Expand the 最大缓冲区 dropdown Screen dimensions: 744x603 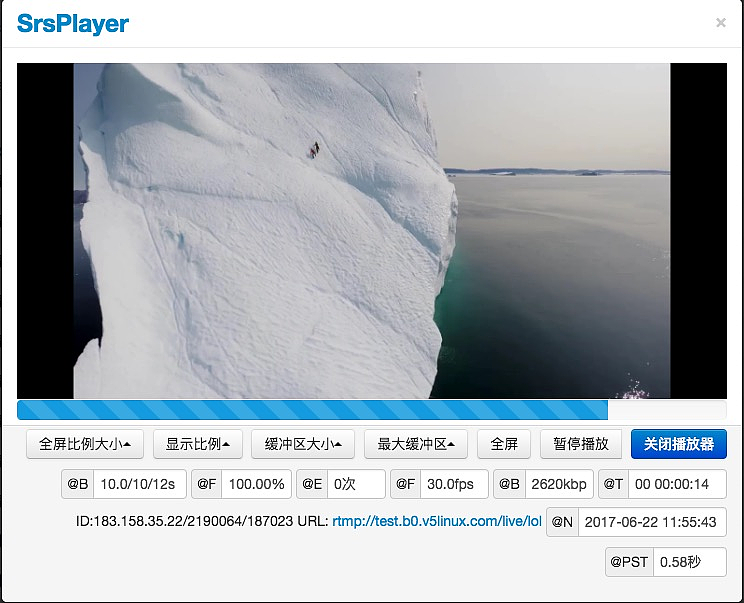[x=416, y=444]
